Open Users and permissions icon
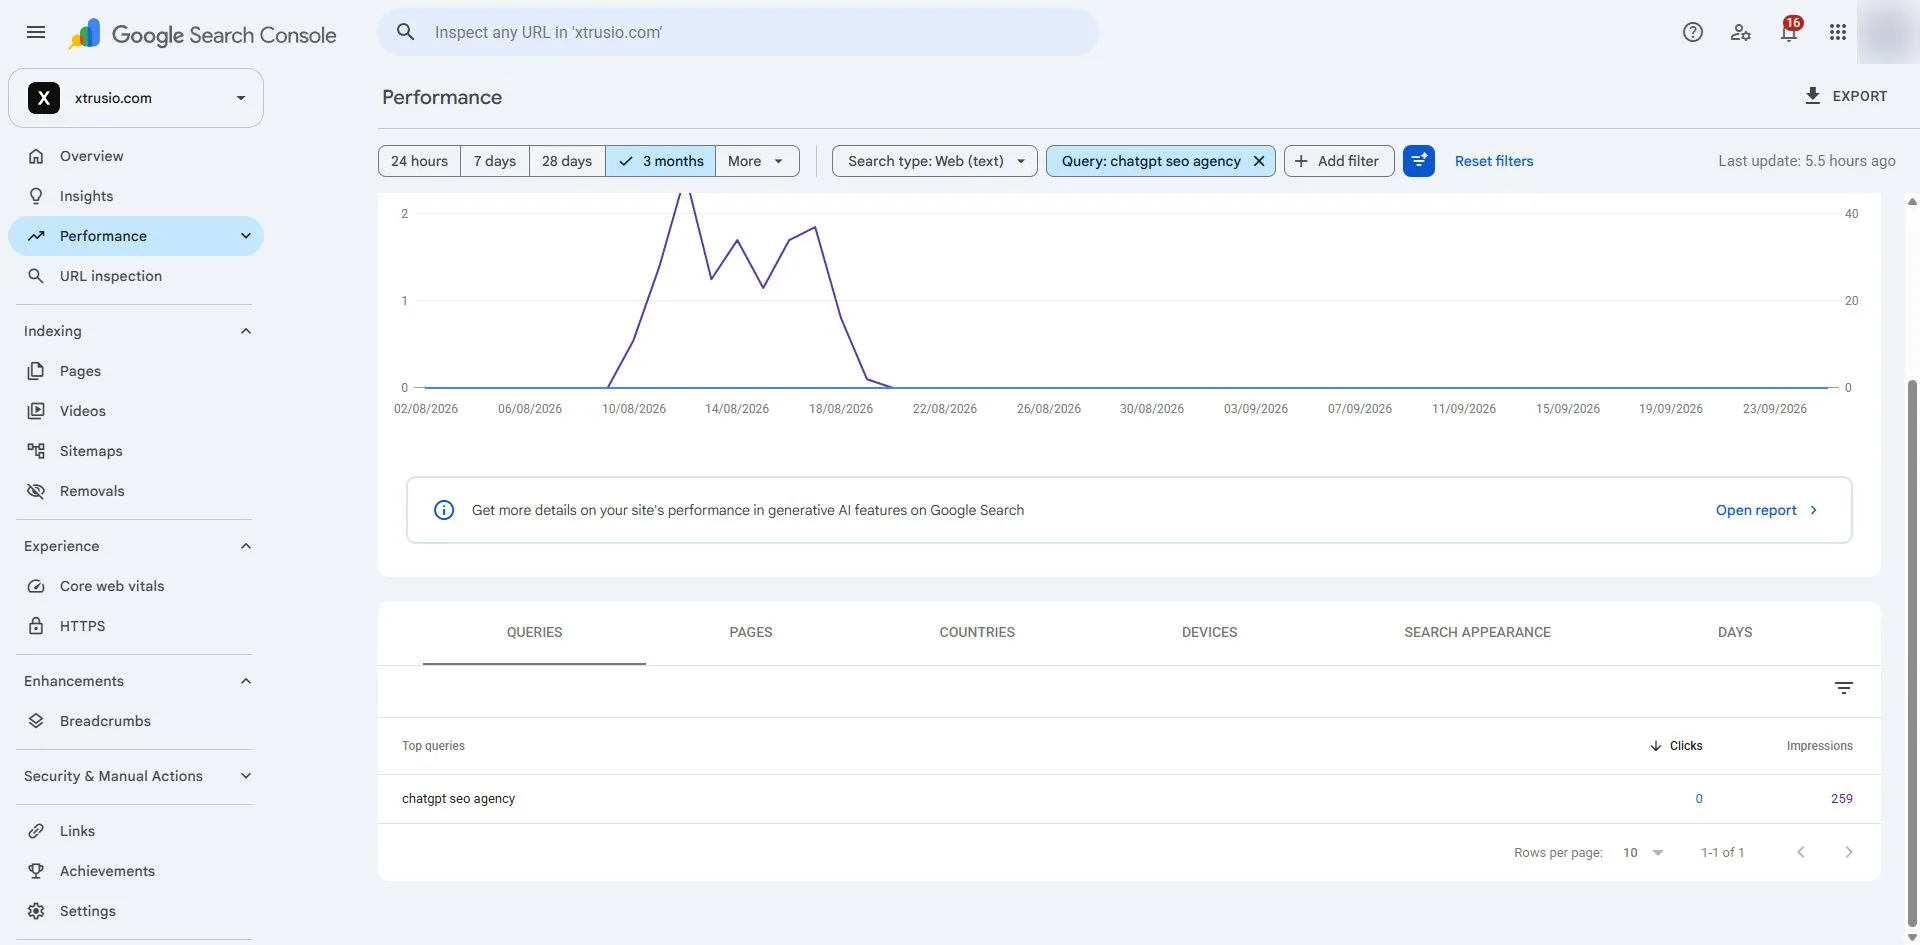The image size is (1920, 945). click(1740, 32)
